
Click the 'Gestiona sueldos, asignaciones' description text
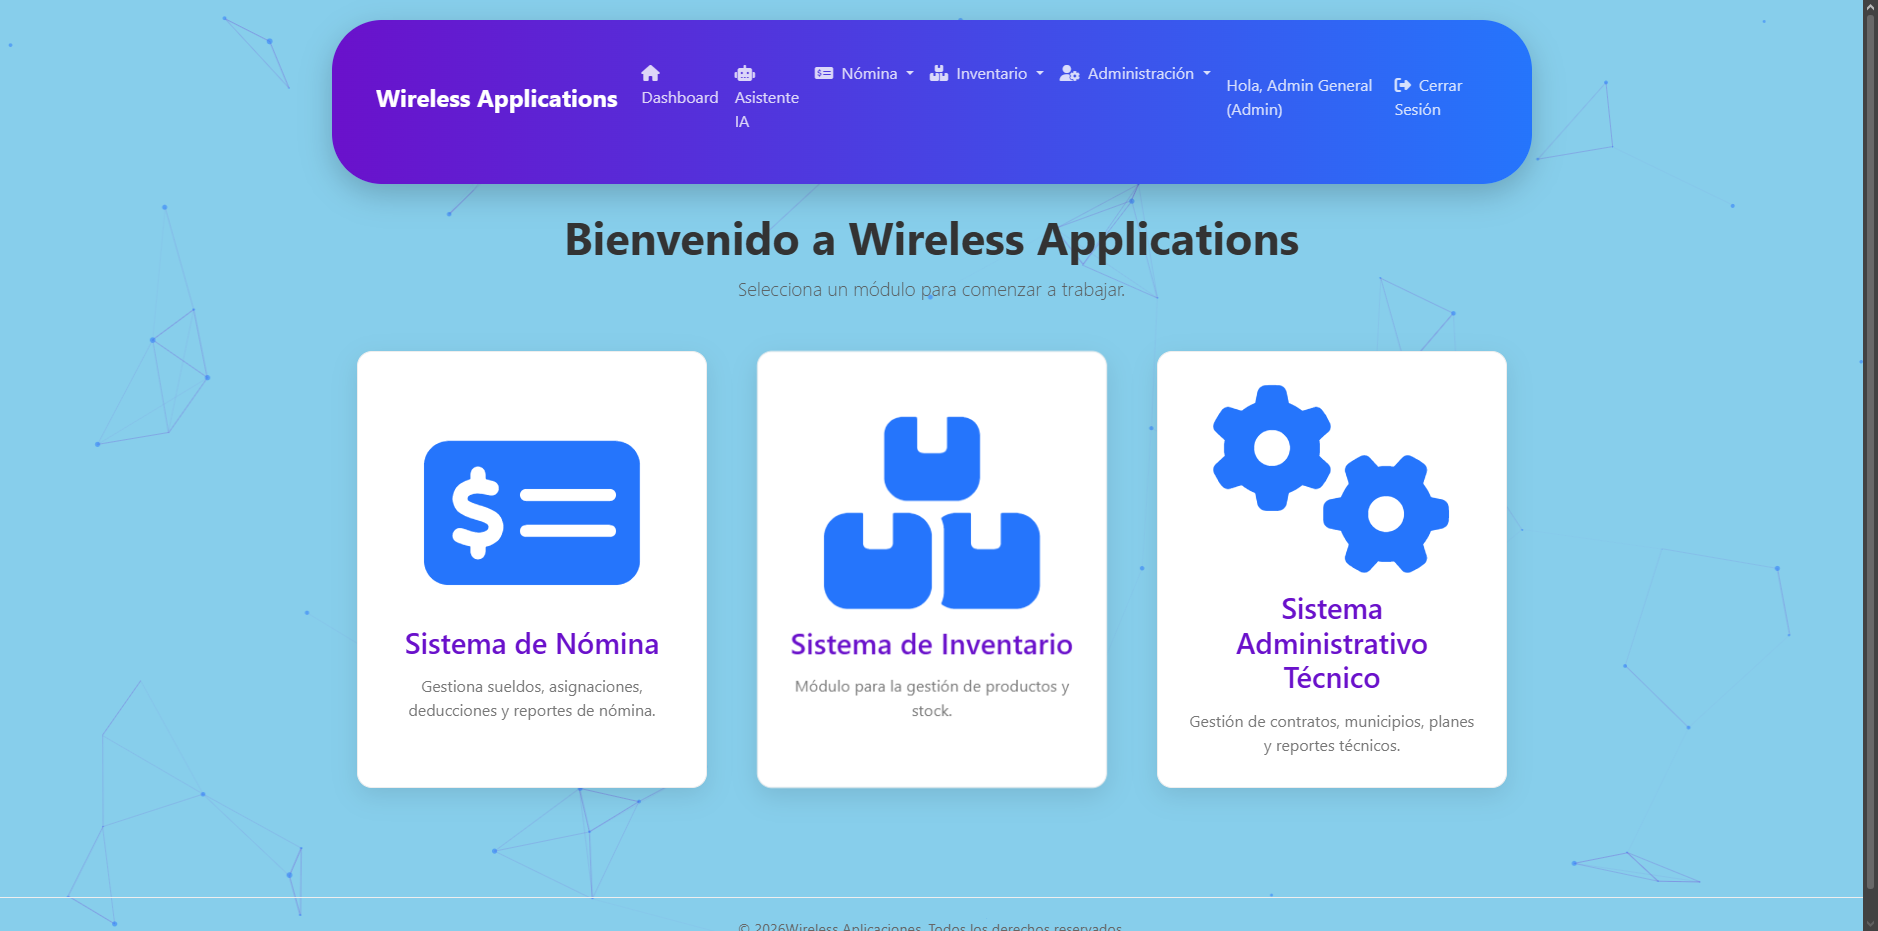[x=532, y=698]
